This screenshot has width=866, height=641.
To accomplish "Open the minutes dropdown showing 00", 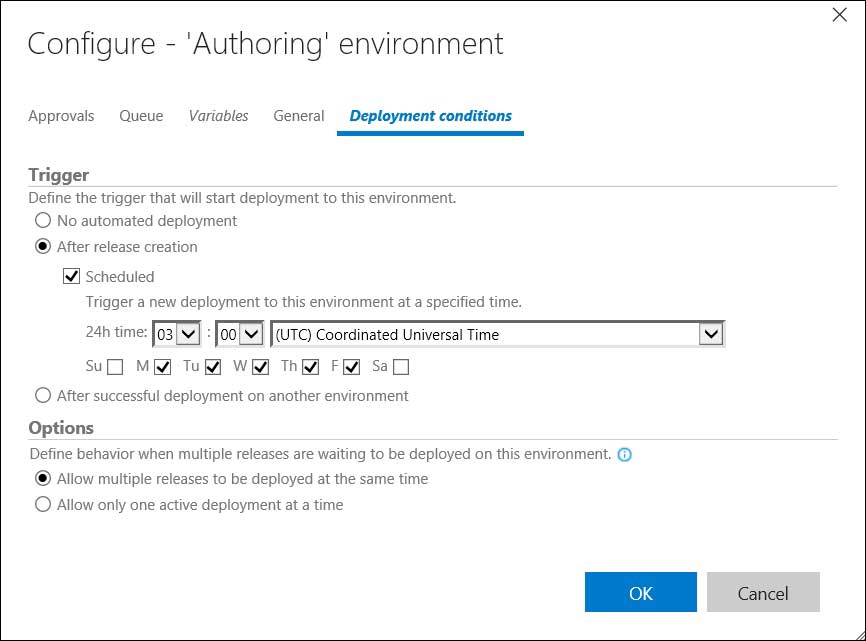I will pyautogui.click(x=240, y=334).
